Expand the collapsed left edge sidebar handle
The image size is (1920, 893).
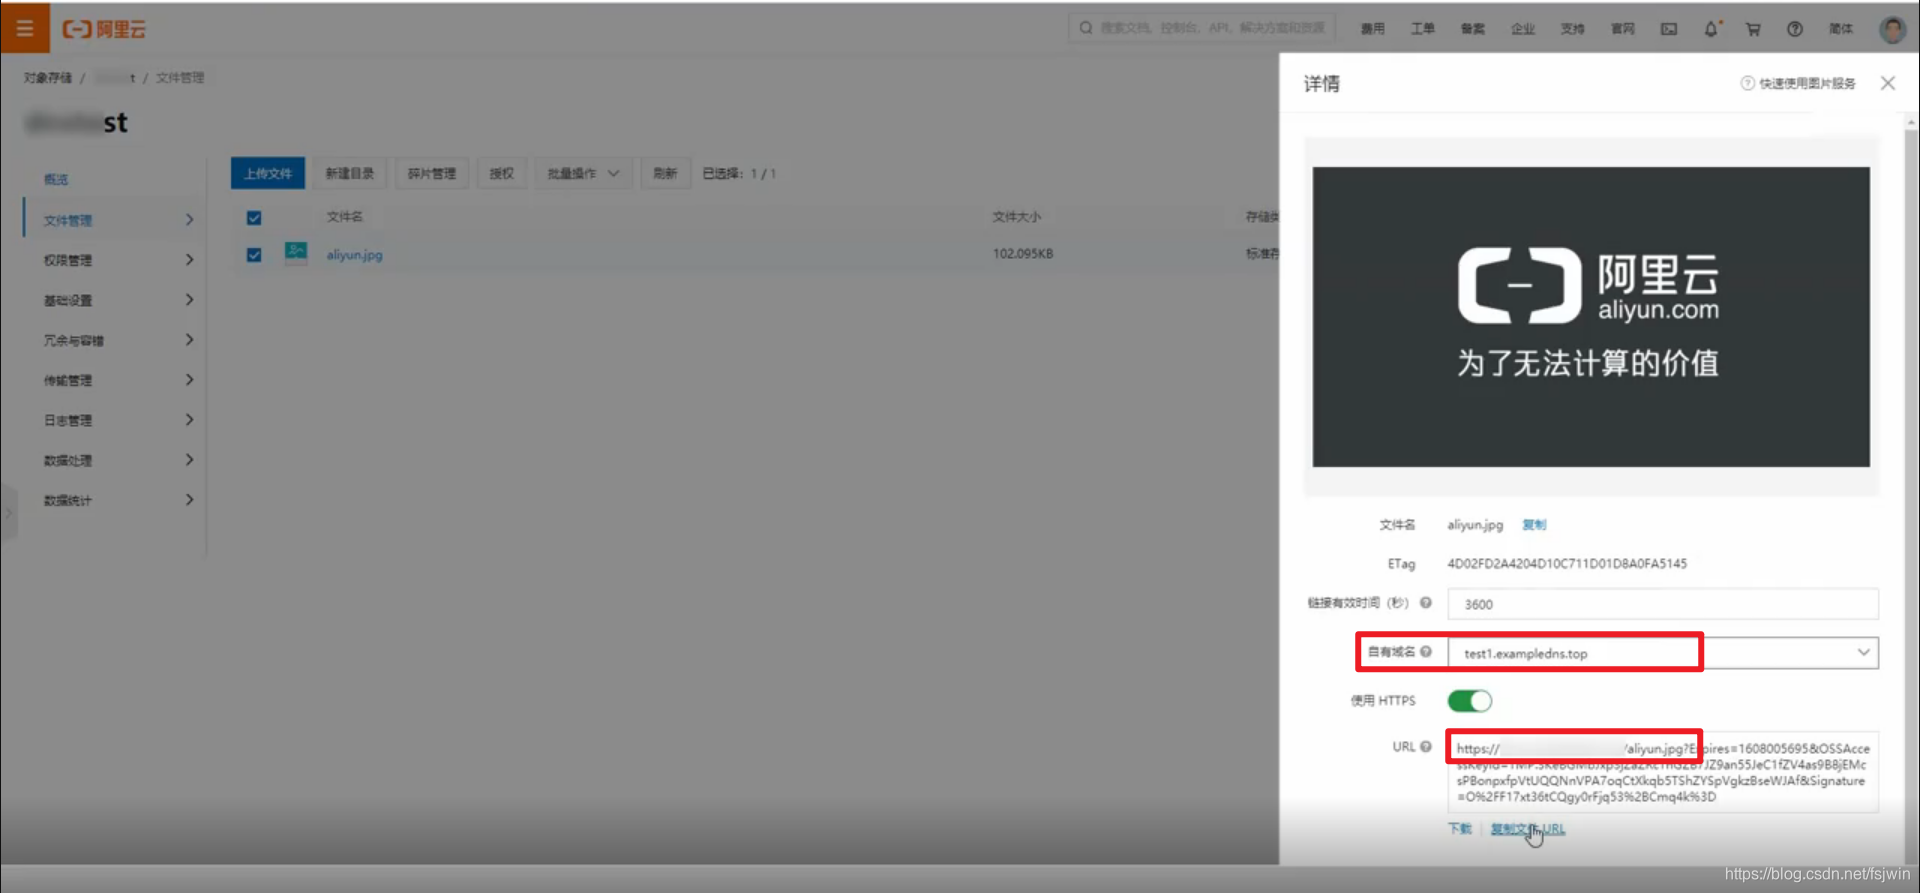click(x=8, y=513)
